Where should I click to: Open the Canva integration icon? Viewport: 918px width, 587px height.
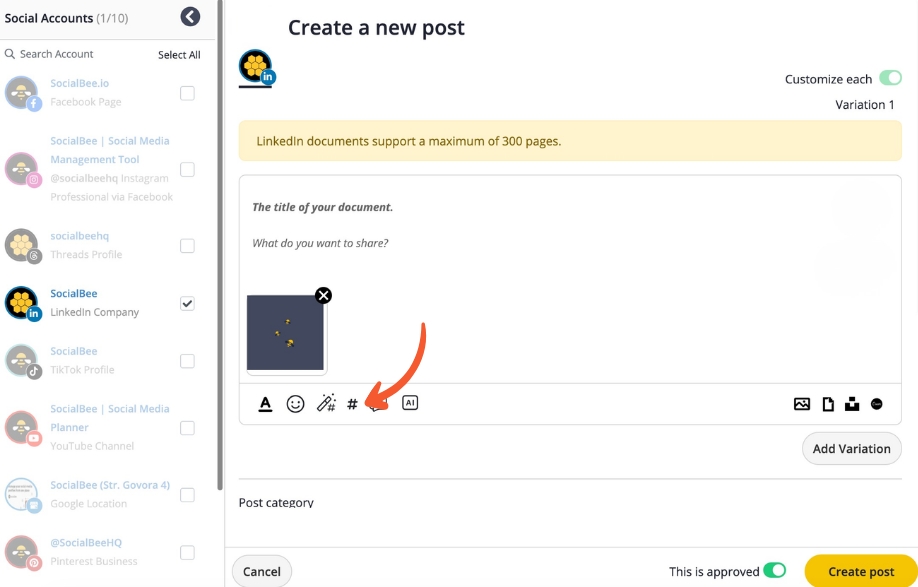coord(877,404)
